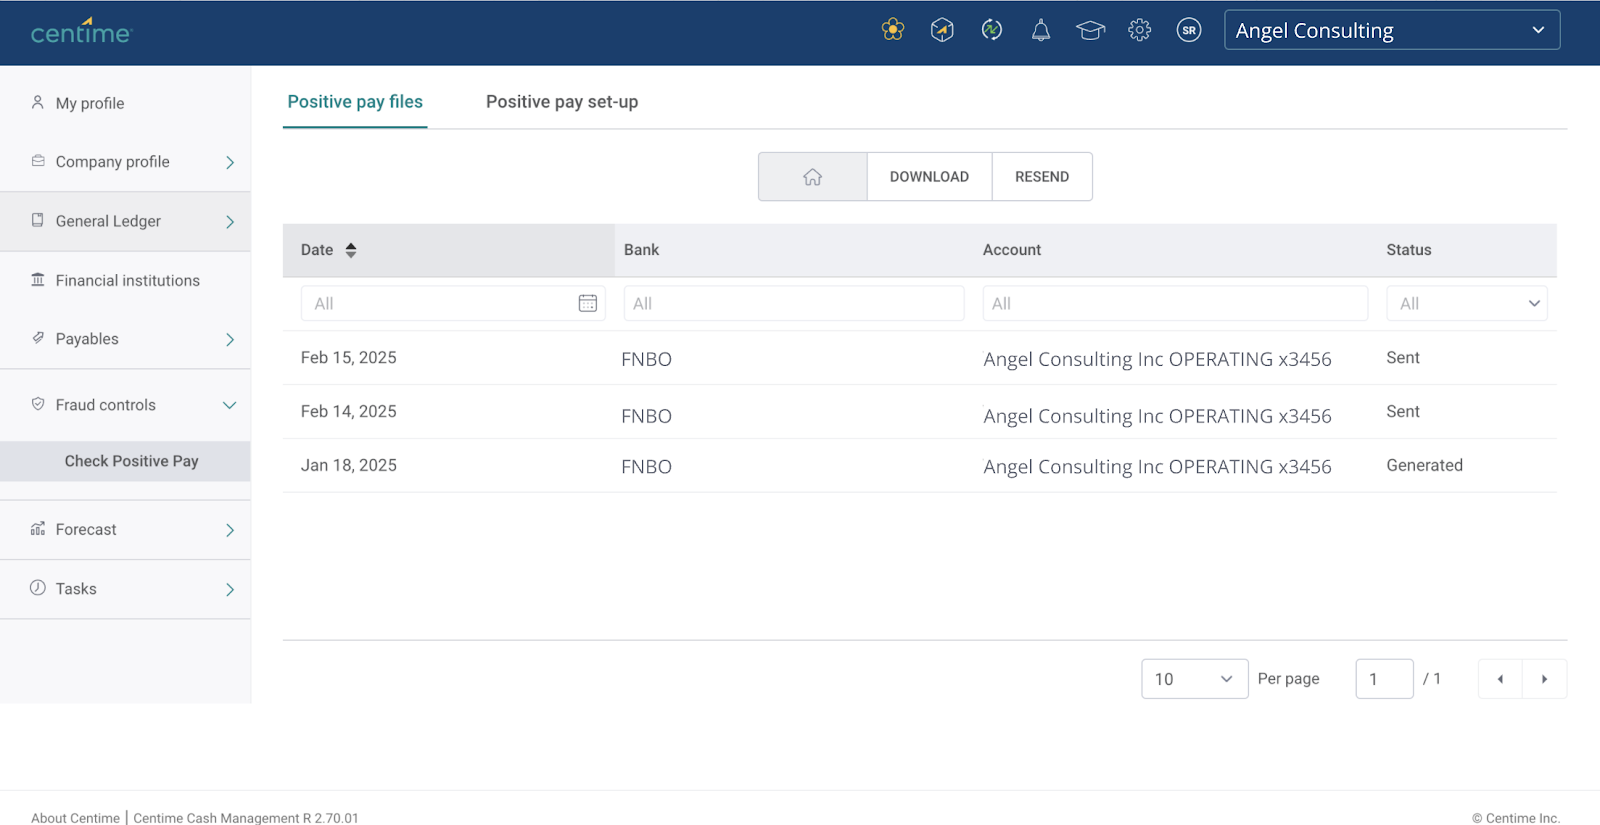Select the Feb 15, 2025 row date
This screenshot has height=825, width=1600.
(349, 358)
